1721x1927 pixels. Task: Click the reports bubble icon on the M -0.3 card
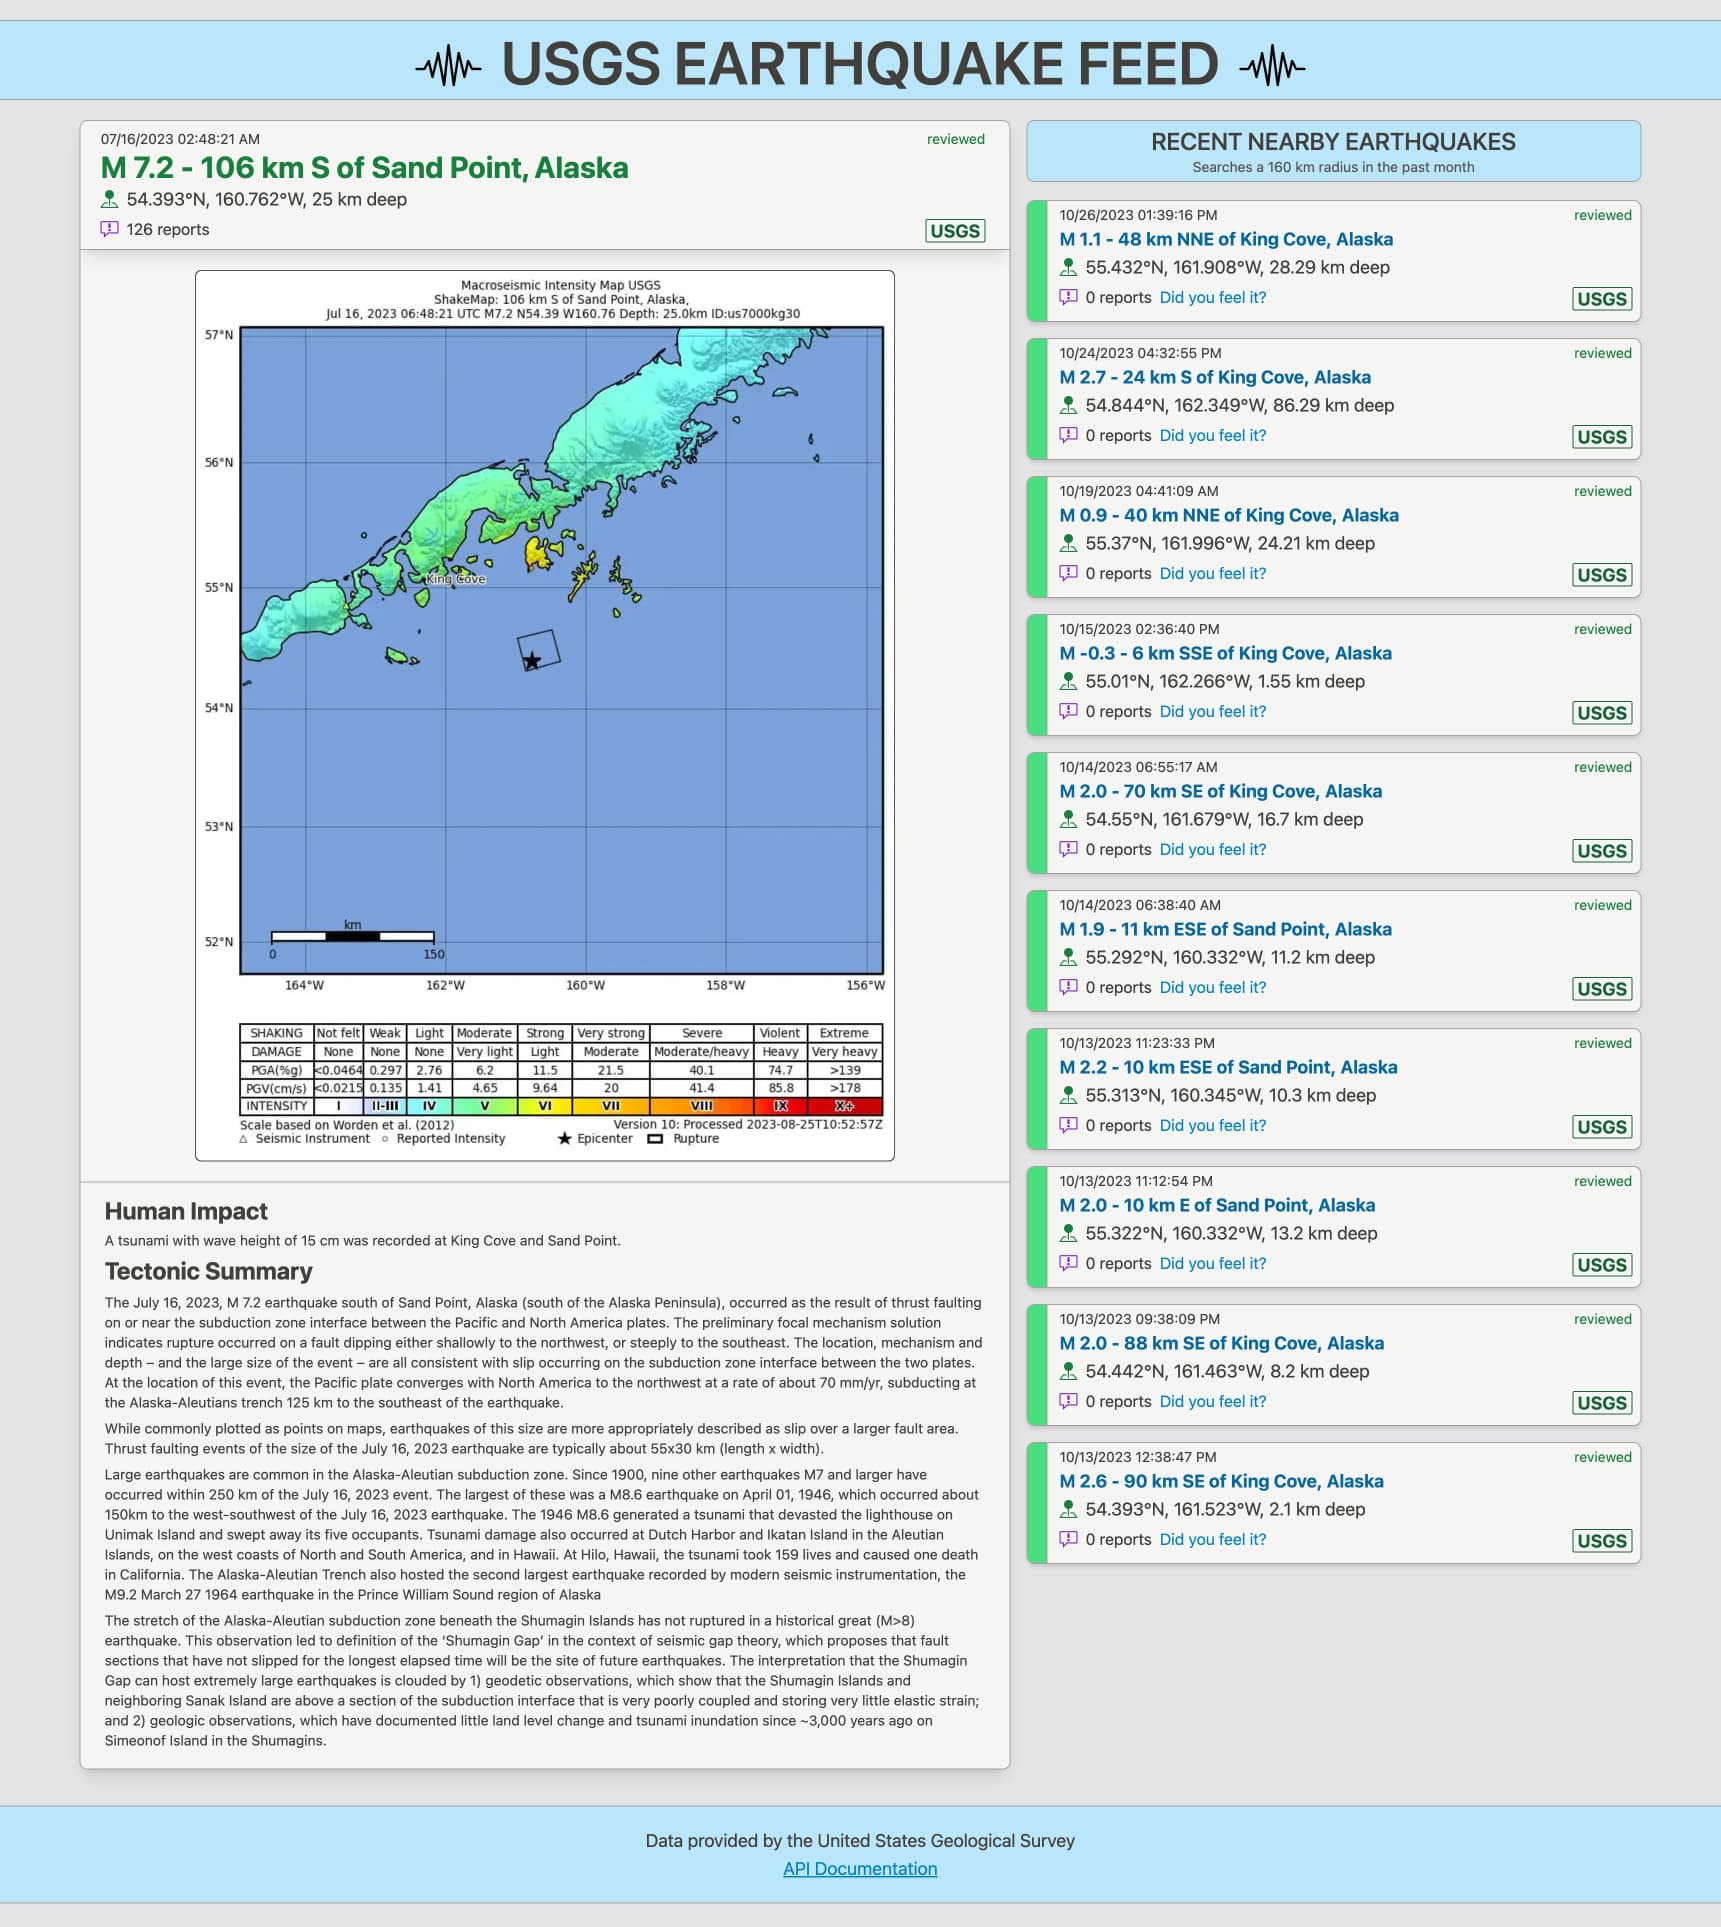pos(1068,711)
